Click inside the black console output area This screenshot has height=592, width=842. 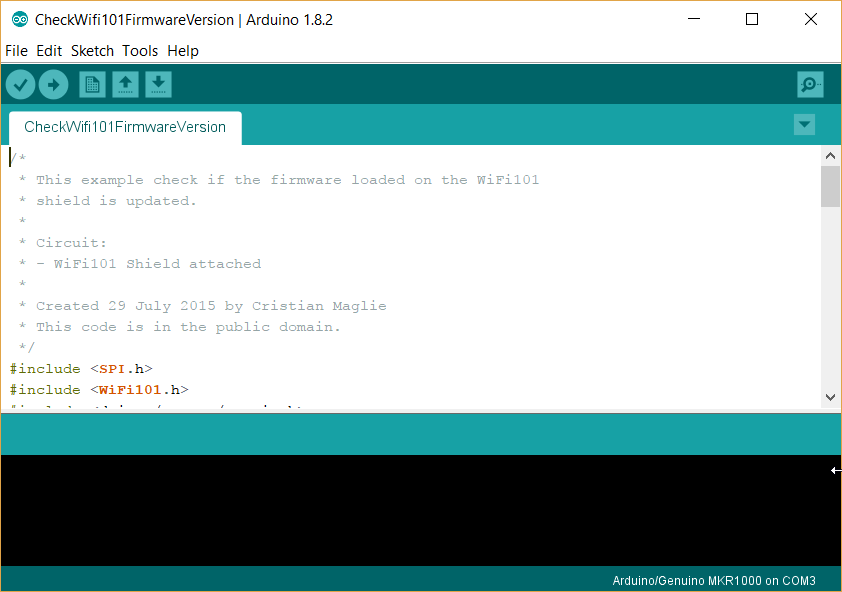(400, 510)
